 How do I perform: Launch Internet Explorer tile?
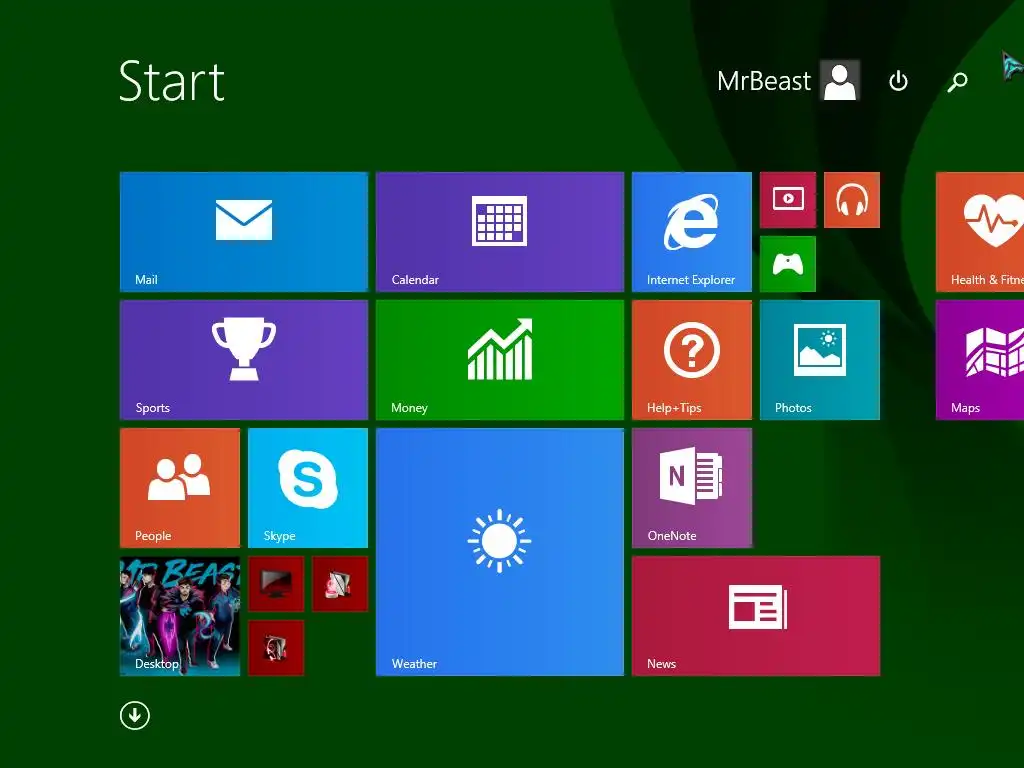pyautogui.click(x=692, y=231)
